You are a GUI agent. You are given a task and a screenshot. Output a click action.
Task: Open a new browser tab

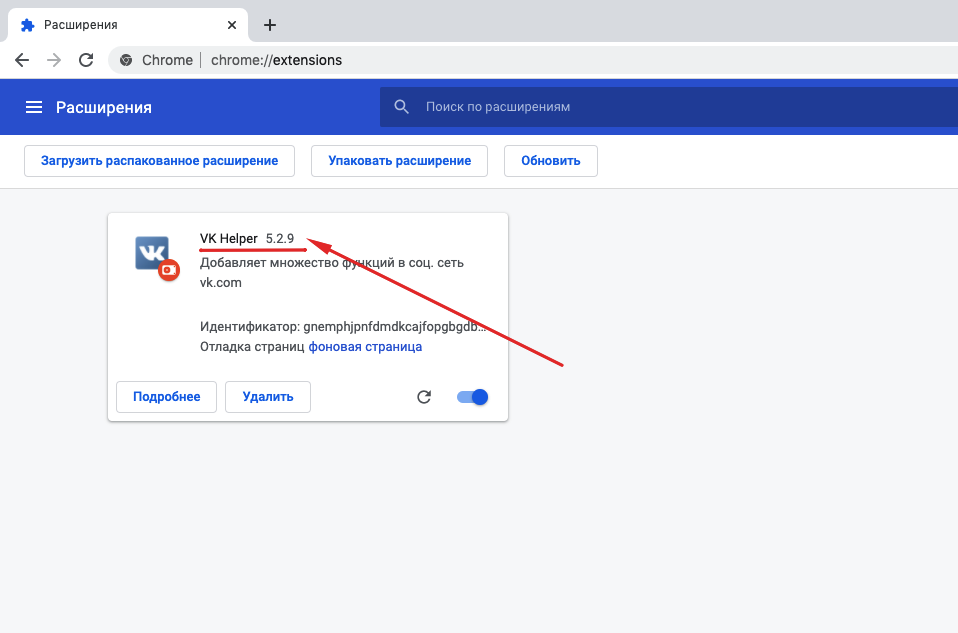point(269,25)
